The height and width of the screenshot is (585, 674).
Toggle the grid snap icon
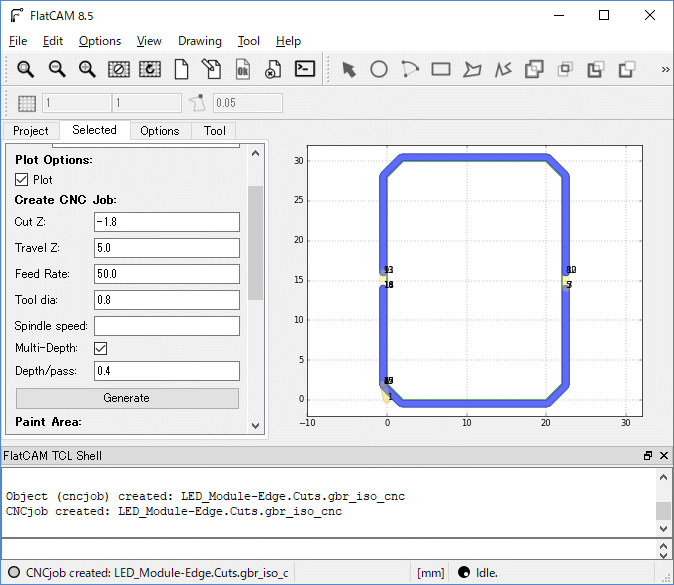coord(27,103)
